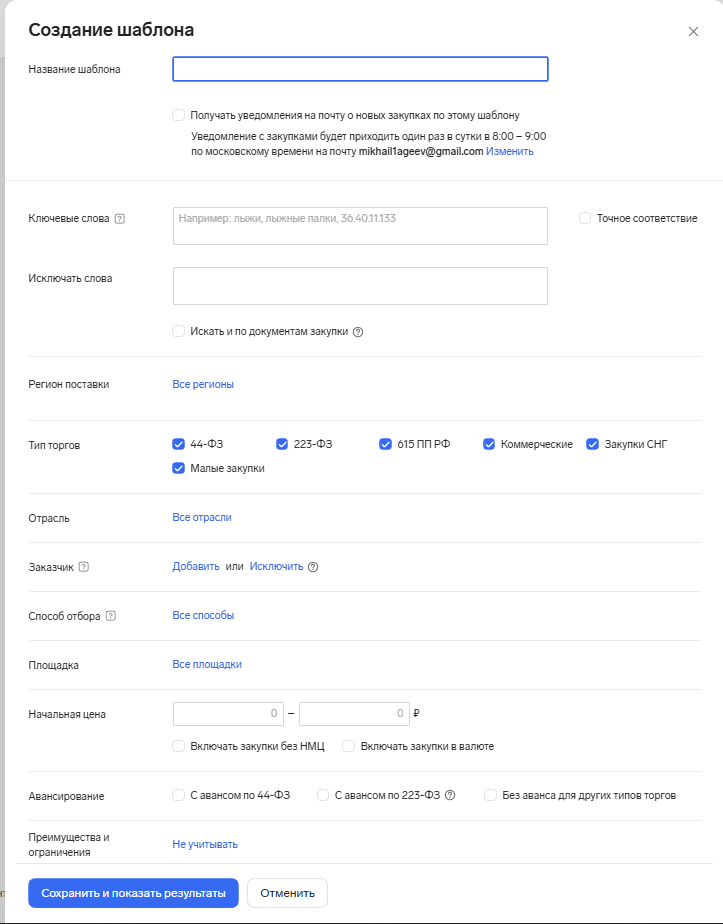Open Все способы selection method list
Viewport: 723px width, 924px height.
click(203, 615)
